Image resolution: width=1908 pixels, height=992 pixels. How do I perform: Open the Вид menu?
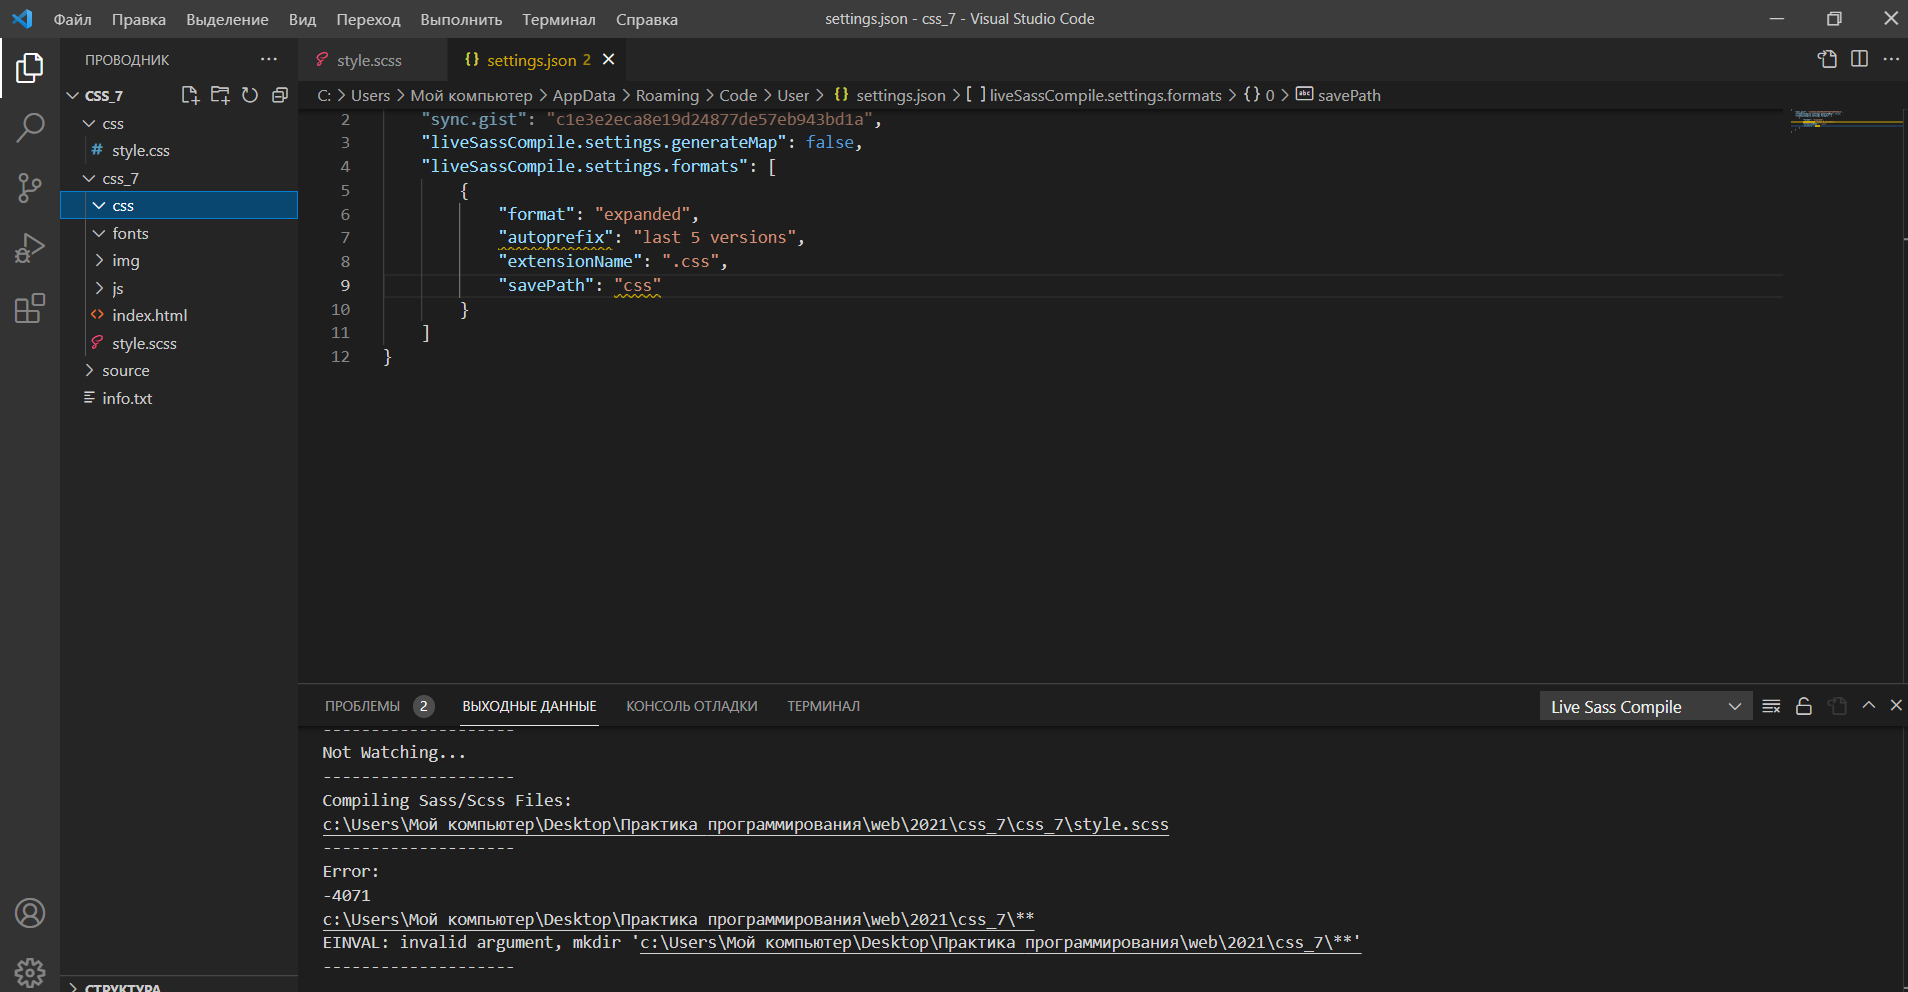click(x=302, y=19)
